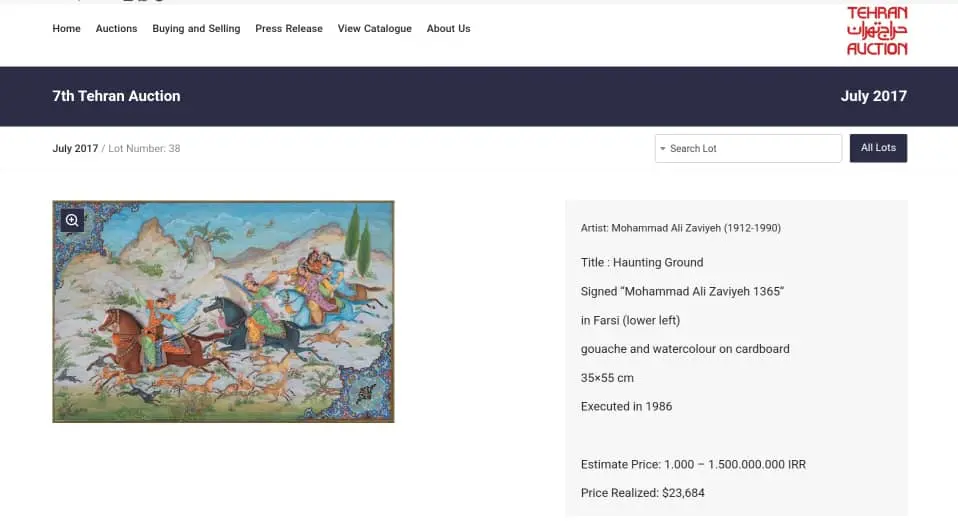Click the gouache and watercolour on cardboard text
Viewport: 958px width, 521px height.
pos(685,349)
